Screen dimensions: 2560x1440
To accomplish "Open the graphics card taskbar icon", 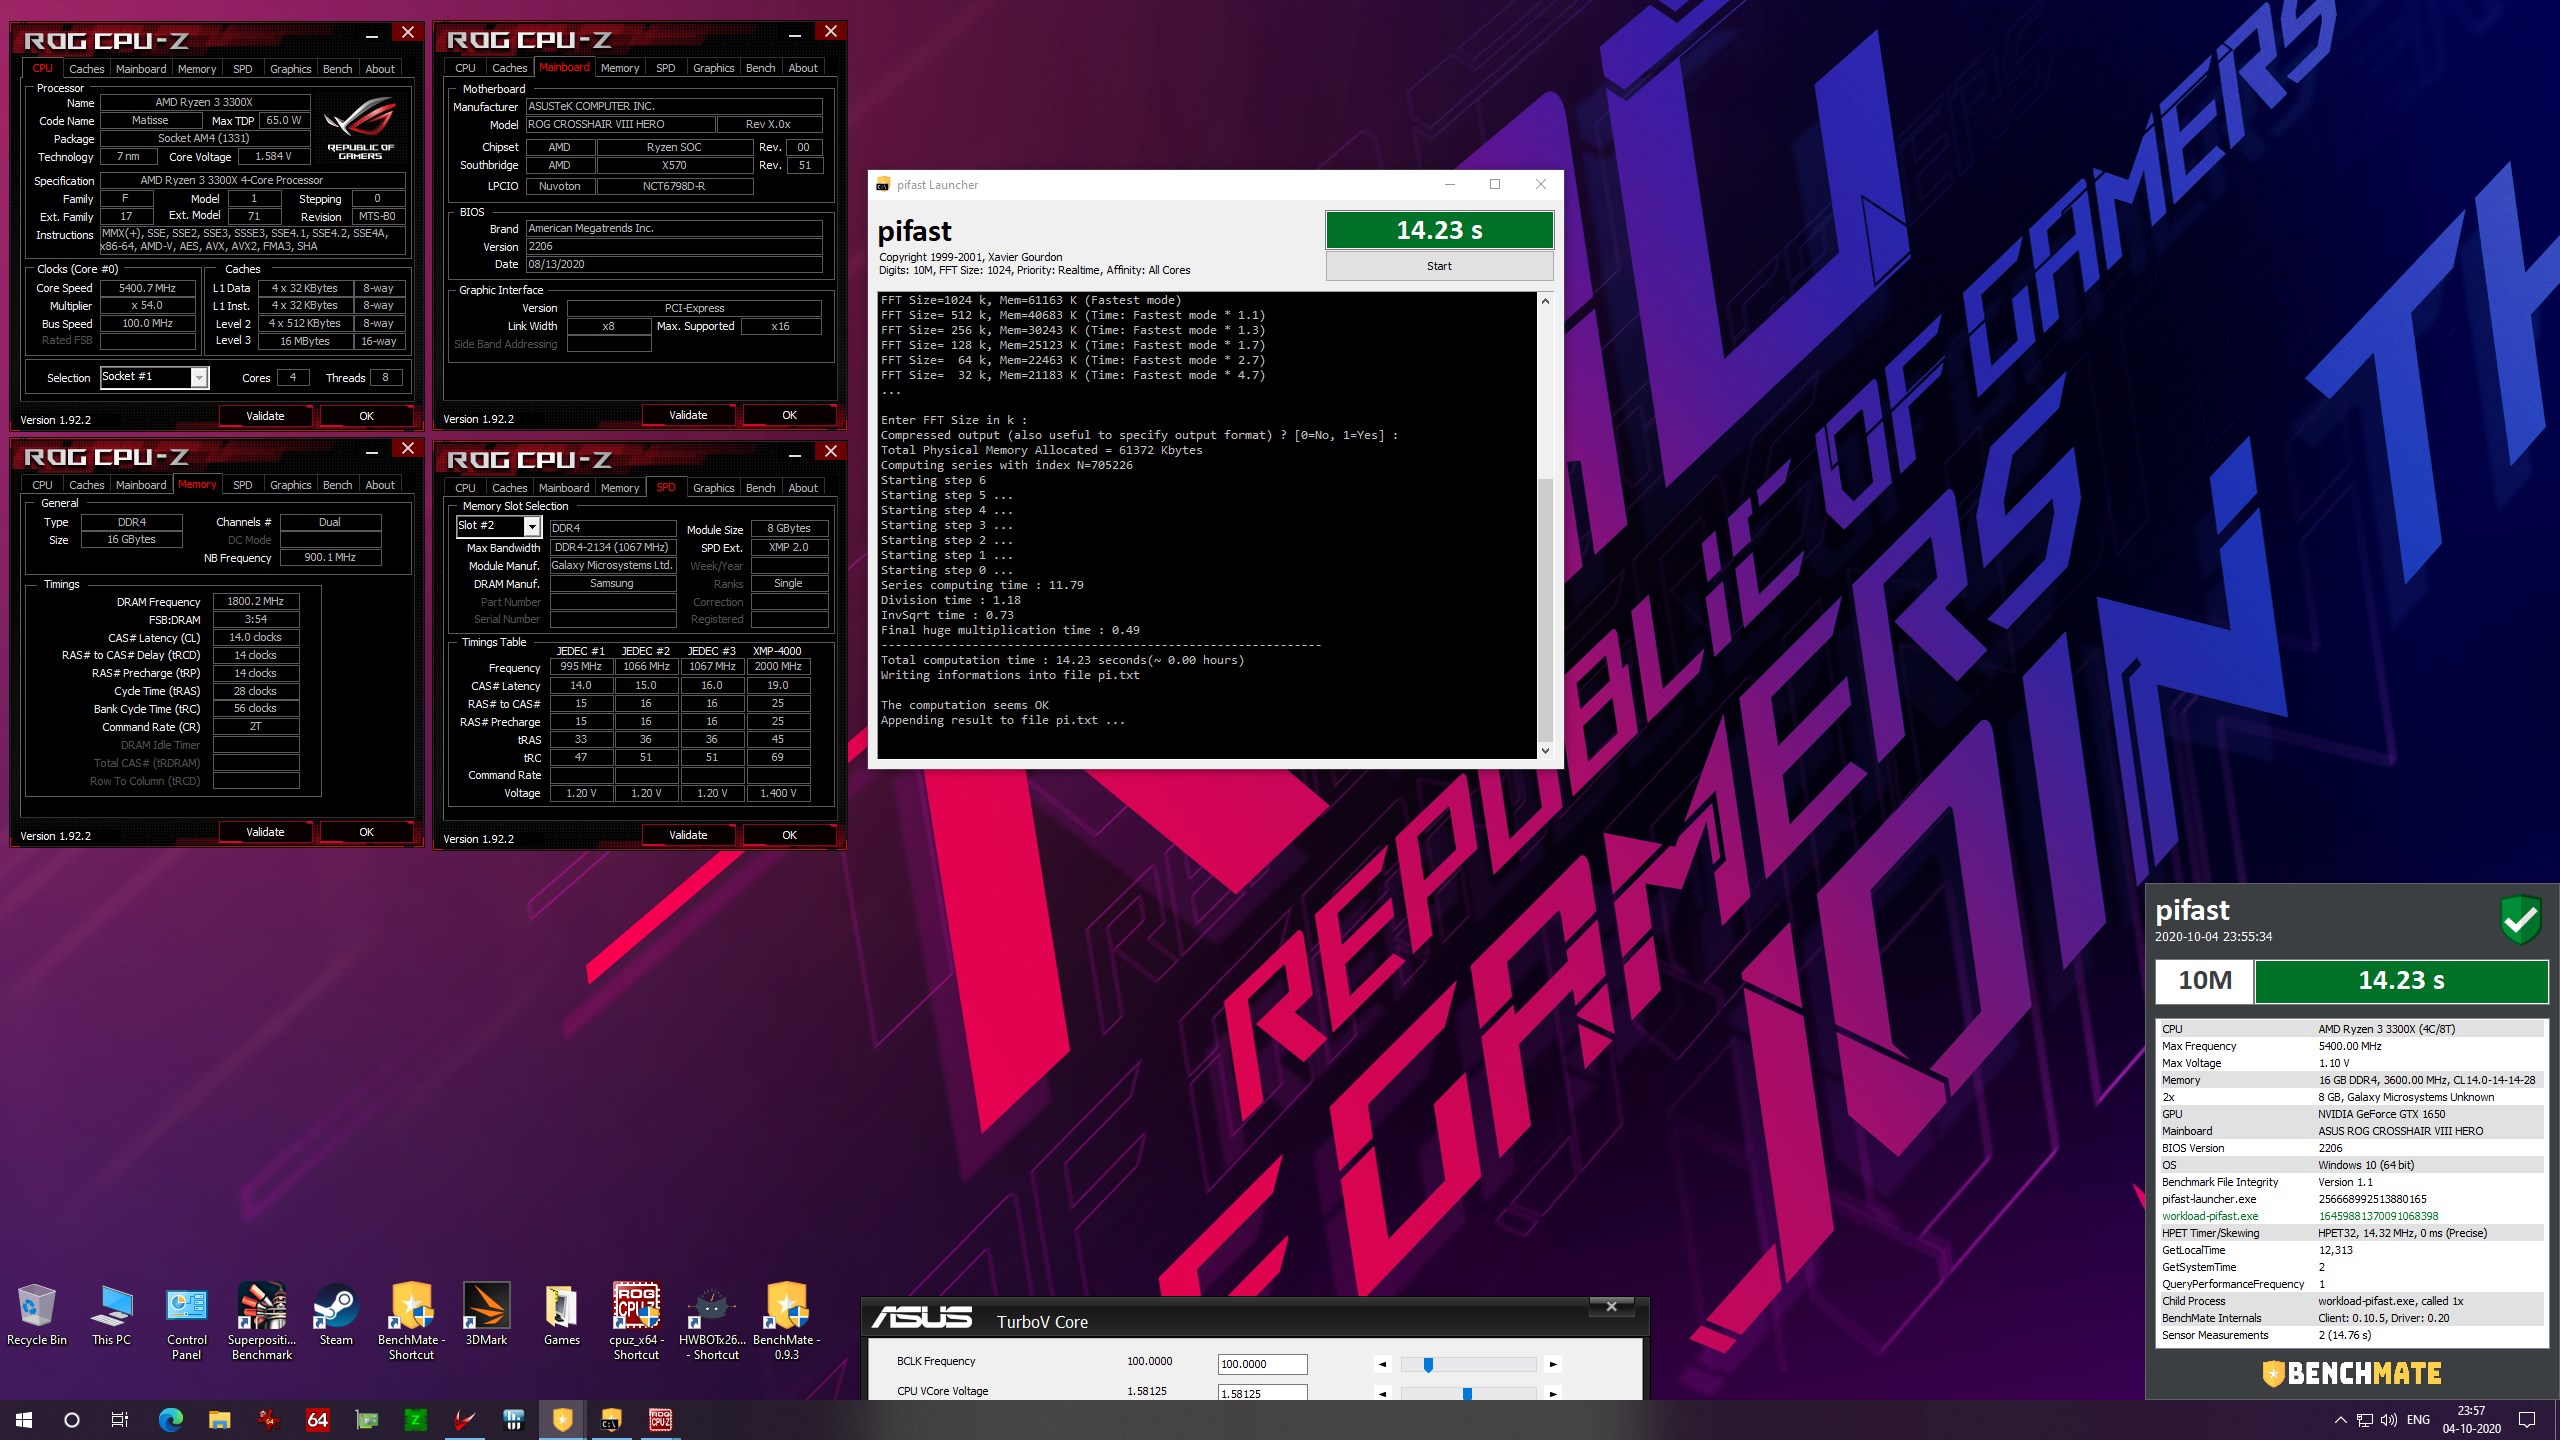I will point(367,1420).
